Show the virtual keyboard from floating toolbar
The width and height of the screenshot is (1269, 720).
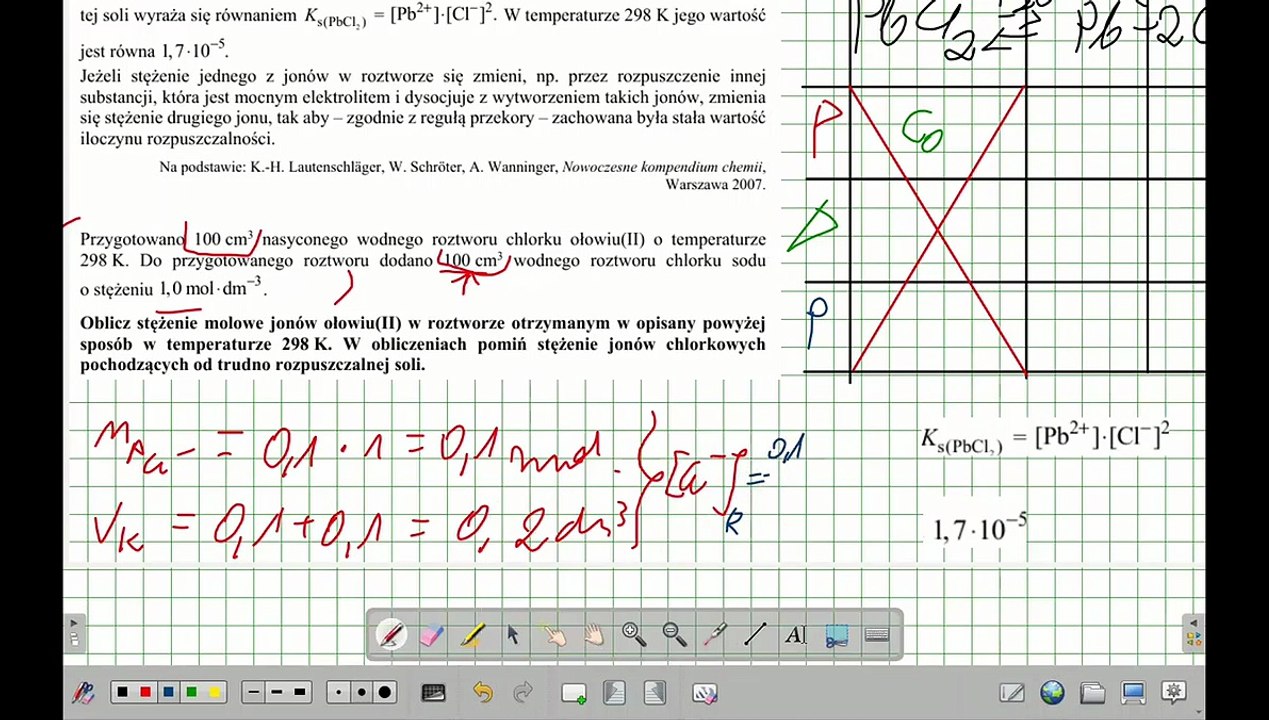[x=877, y=635]
